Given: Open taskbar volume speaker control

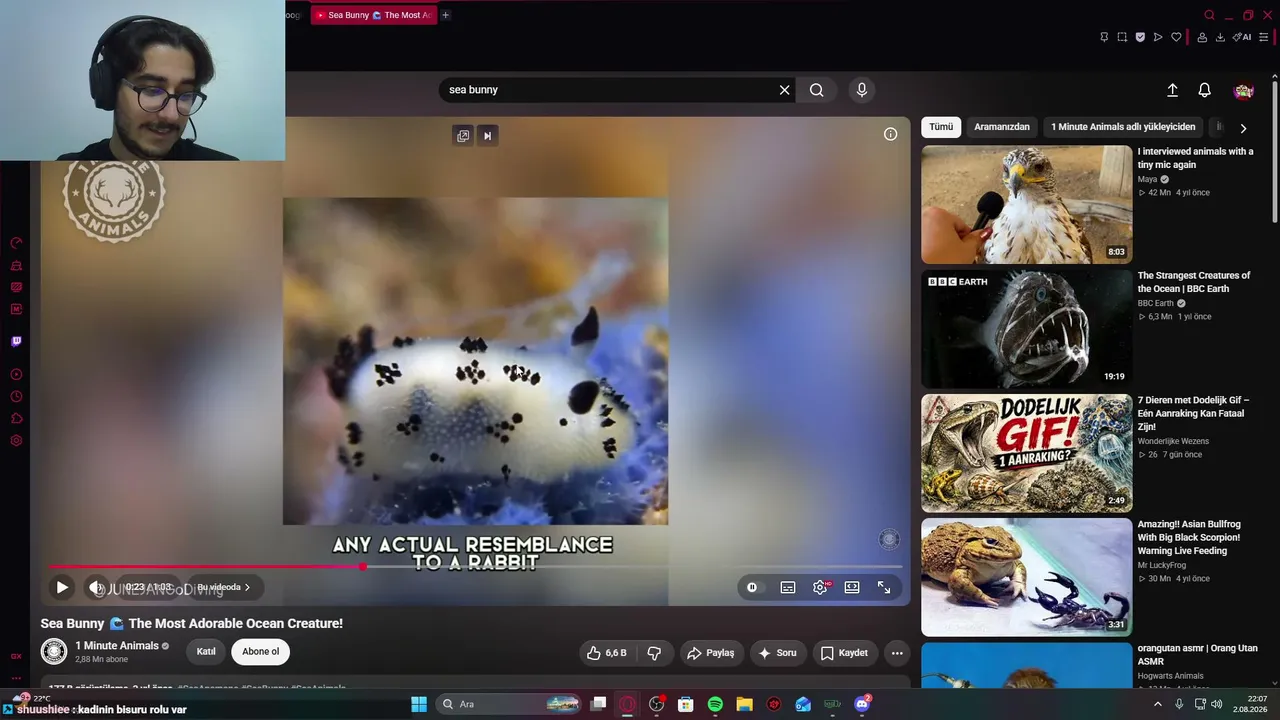Looking at the screenshot, I should (x=1217, y=704).
